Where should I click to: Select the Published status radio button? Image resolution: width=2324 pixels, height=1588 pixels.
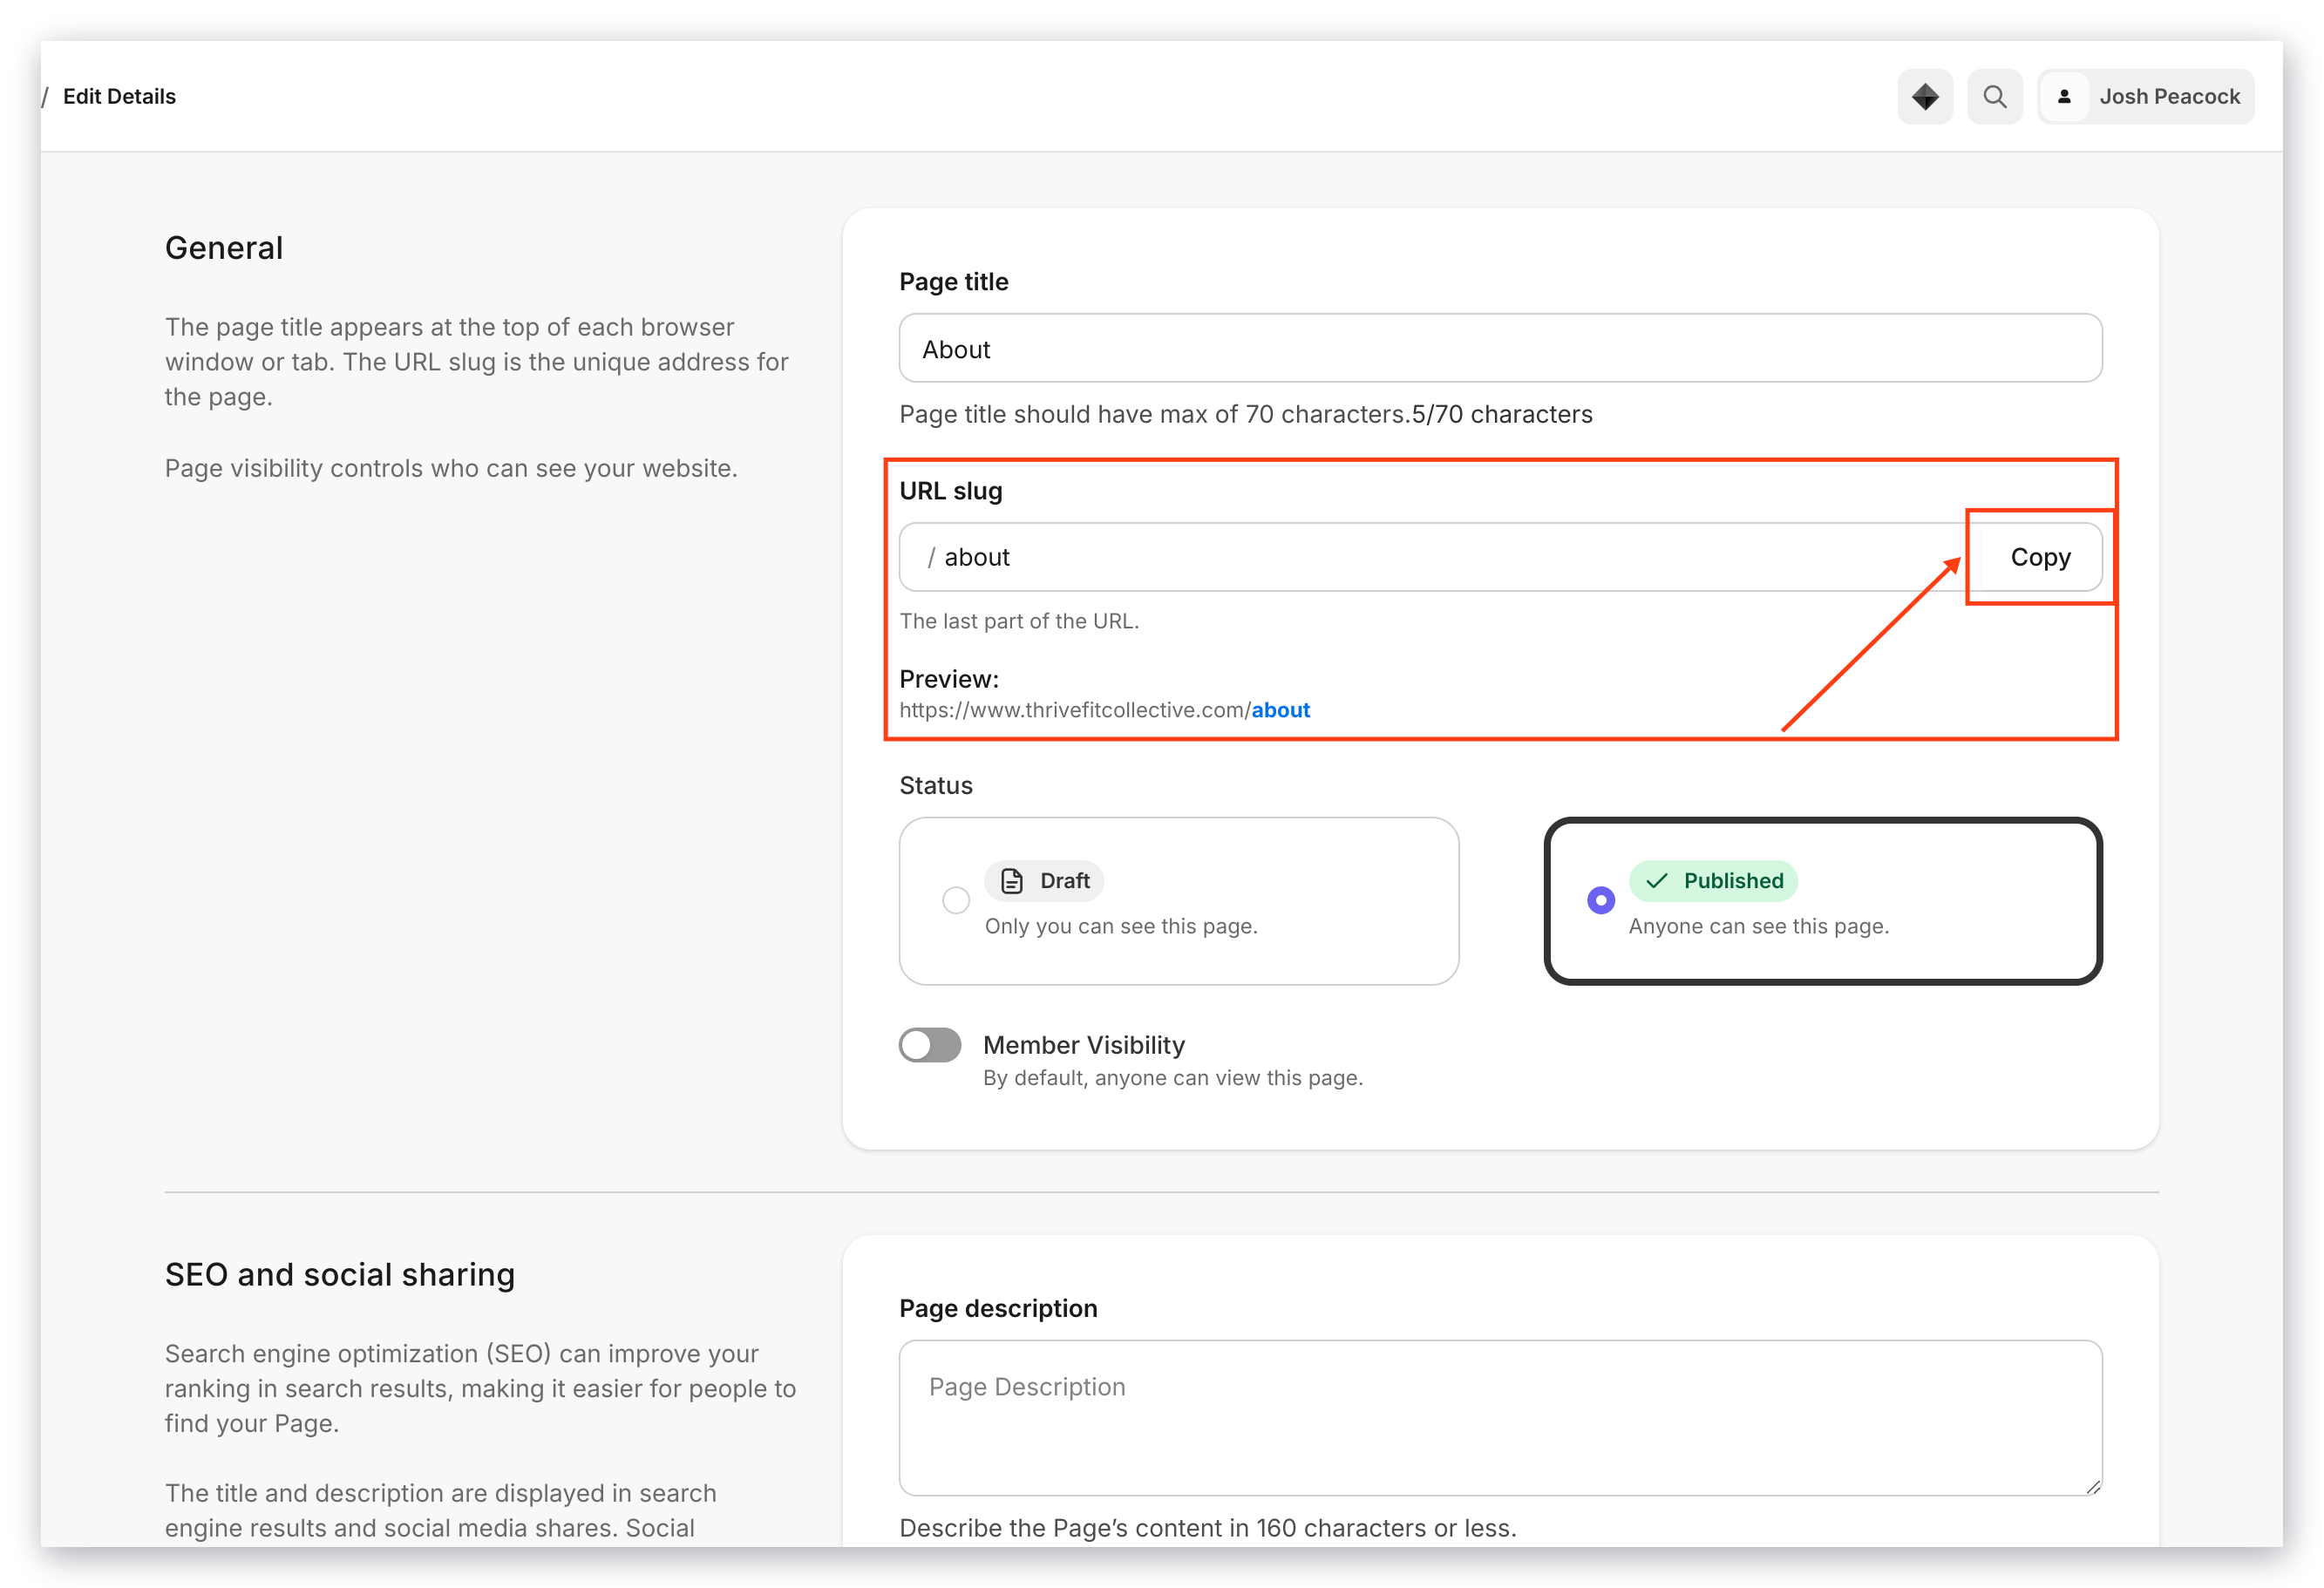click(1600, 900)
